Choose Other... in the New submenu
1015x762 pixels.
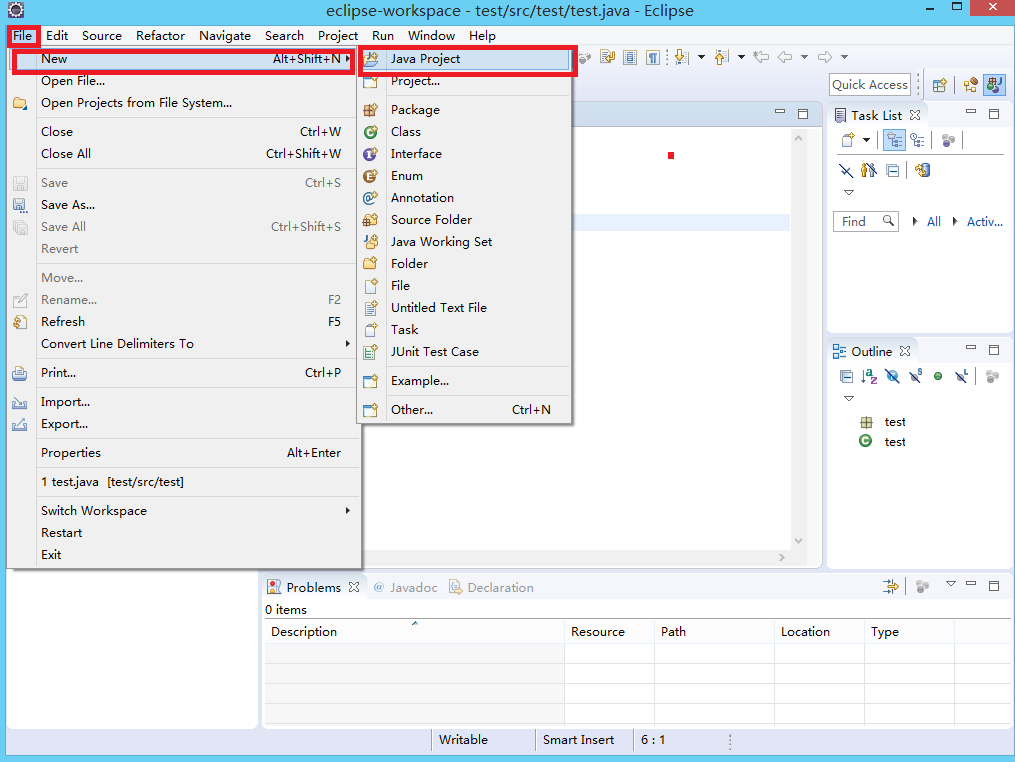tap(465, 410)
